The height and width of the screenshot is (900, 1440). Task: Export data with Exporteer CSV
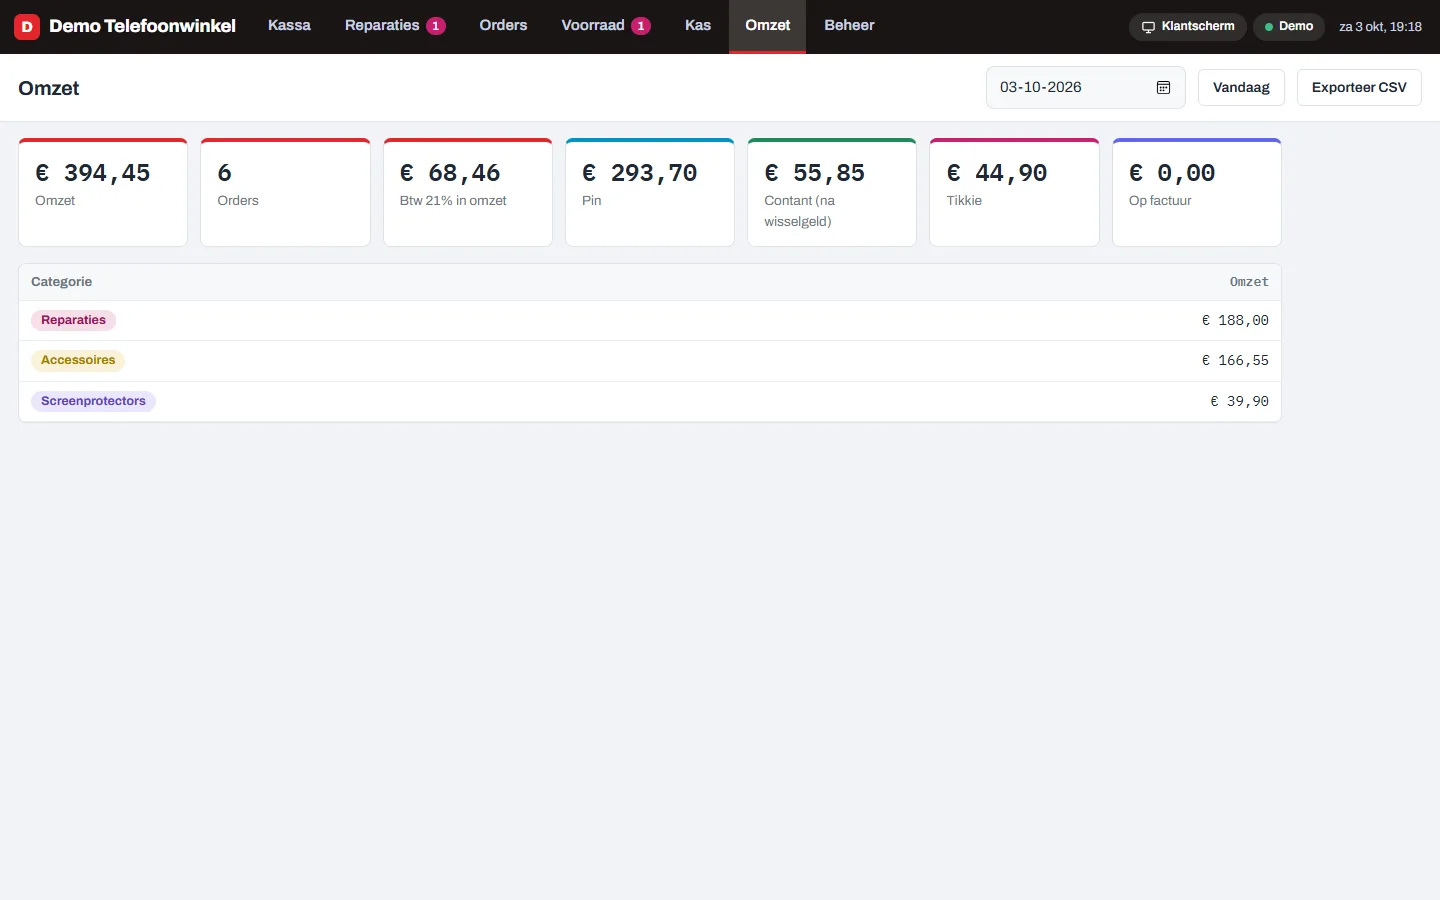pyautogui.click(x=1359, y=88)
